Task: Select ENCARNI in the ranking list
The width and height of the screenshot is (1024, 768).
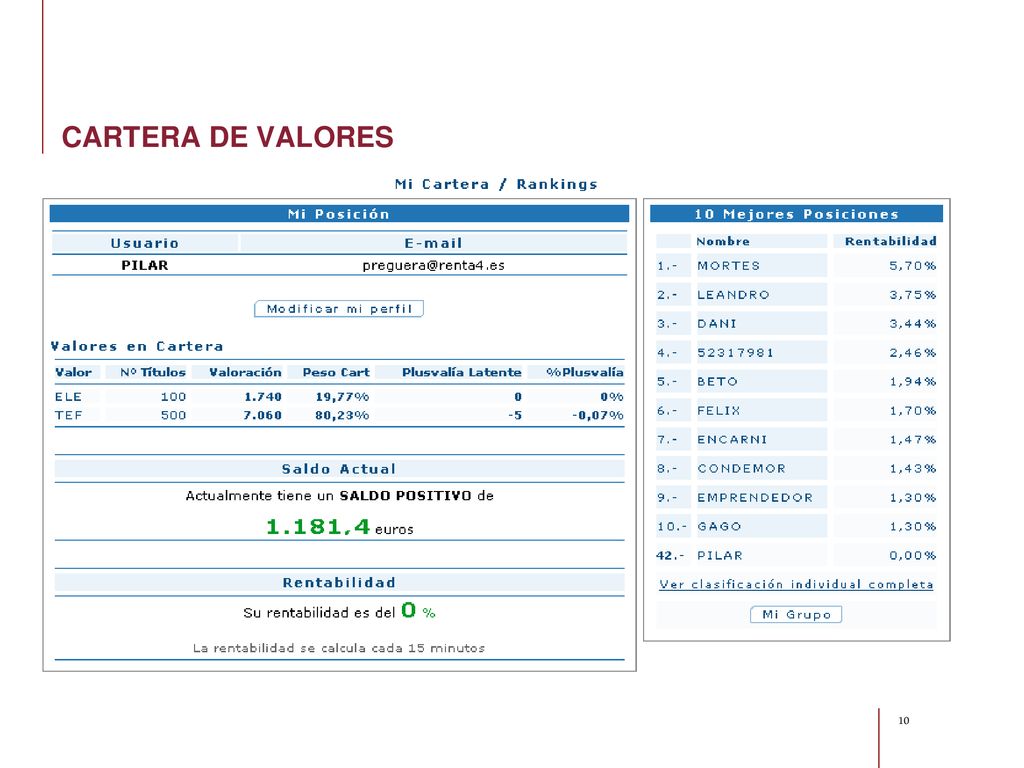Action: [x=732, y=440]
